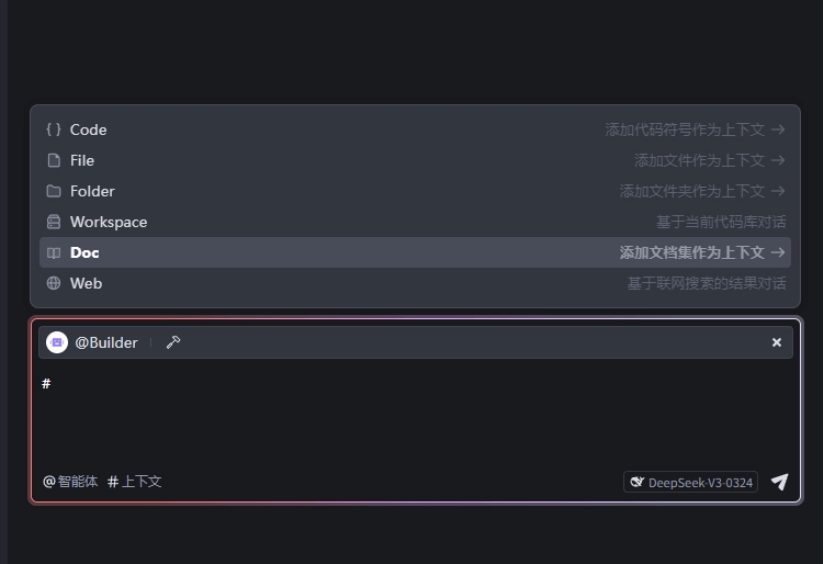Viewport: 824px width, 564px height.
Task: Send the message with paper plane icon
Action: pyautogui.click(x=779, y=482)
